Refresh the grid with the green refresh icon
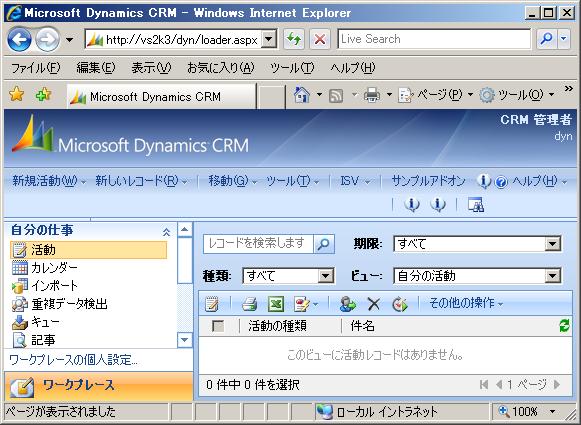Image resolution: width=581 pixels, height=425 pixels. [564, 326]
